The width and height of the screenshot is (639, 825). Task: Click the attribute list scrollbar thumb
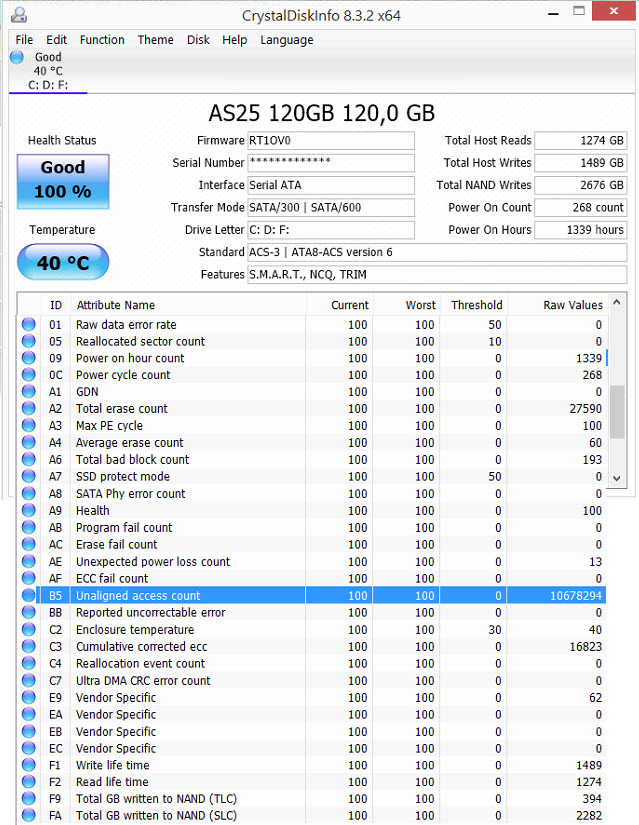click(617, 412)
